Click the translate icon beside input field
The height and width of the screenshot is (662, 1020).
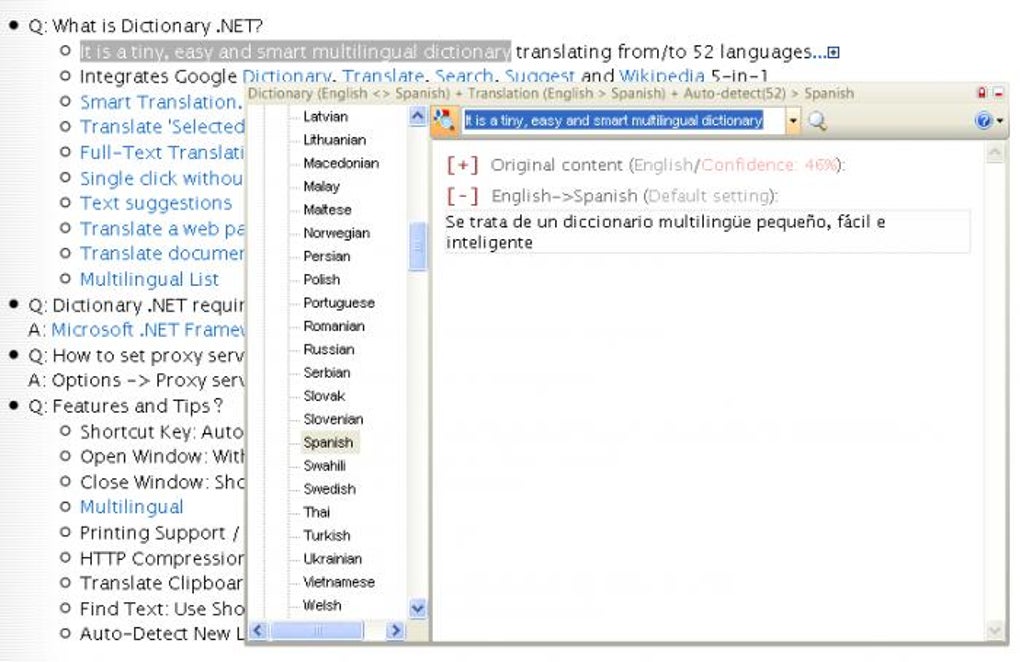tap(444, 121)
